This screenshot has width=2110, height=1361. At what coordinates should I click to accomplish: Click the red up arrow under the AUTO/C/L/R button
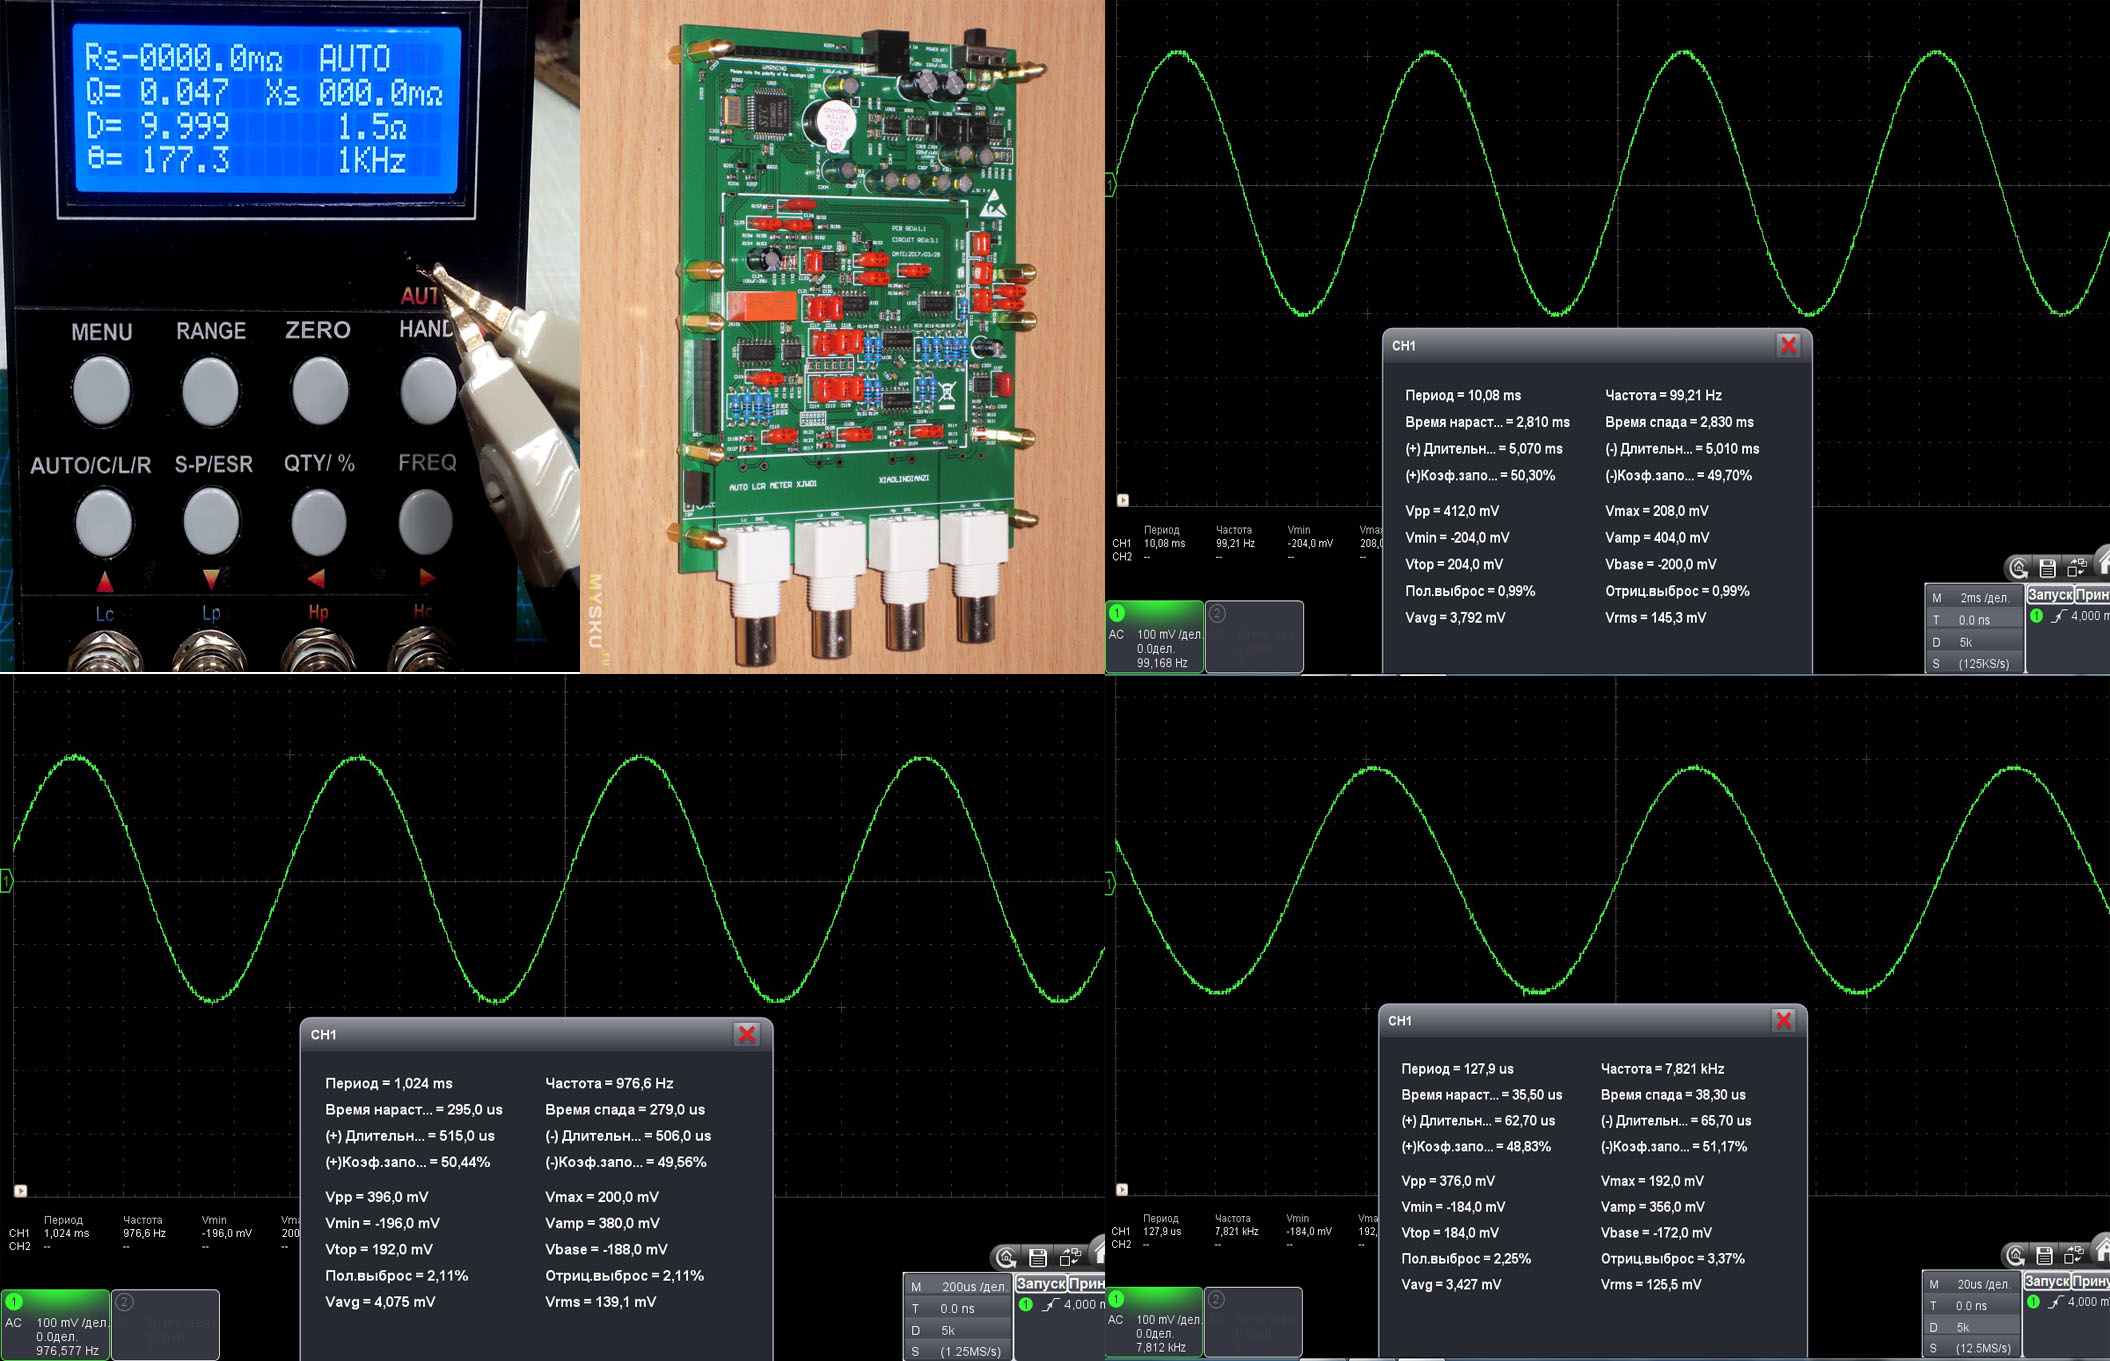coord(105,581)
